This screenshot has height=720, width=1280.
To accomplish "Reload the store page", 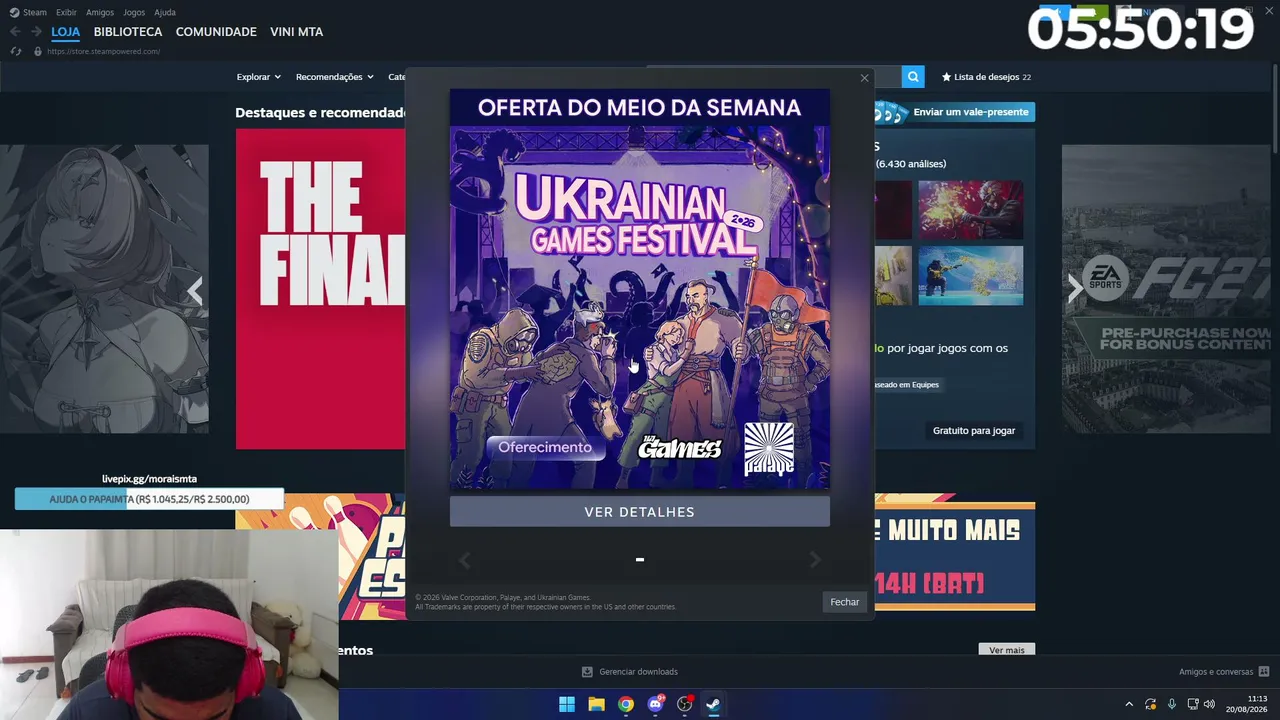I will click(x=15, y=51).
